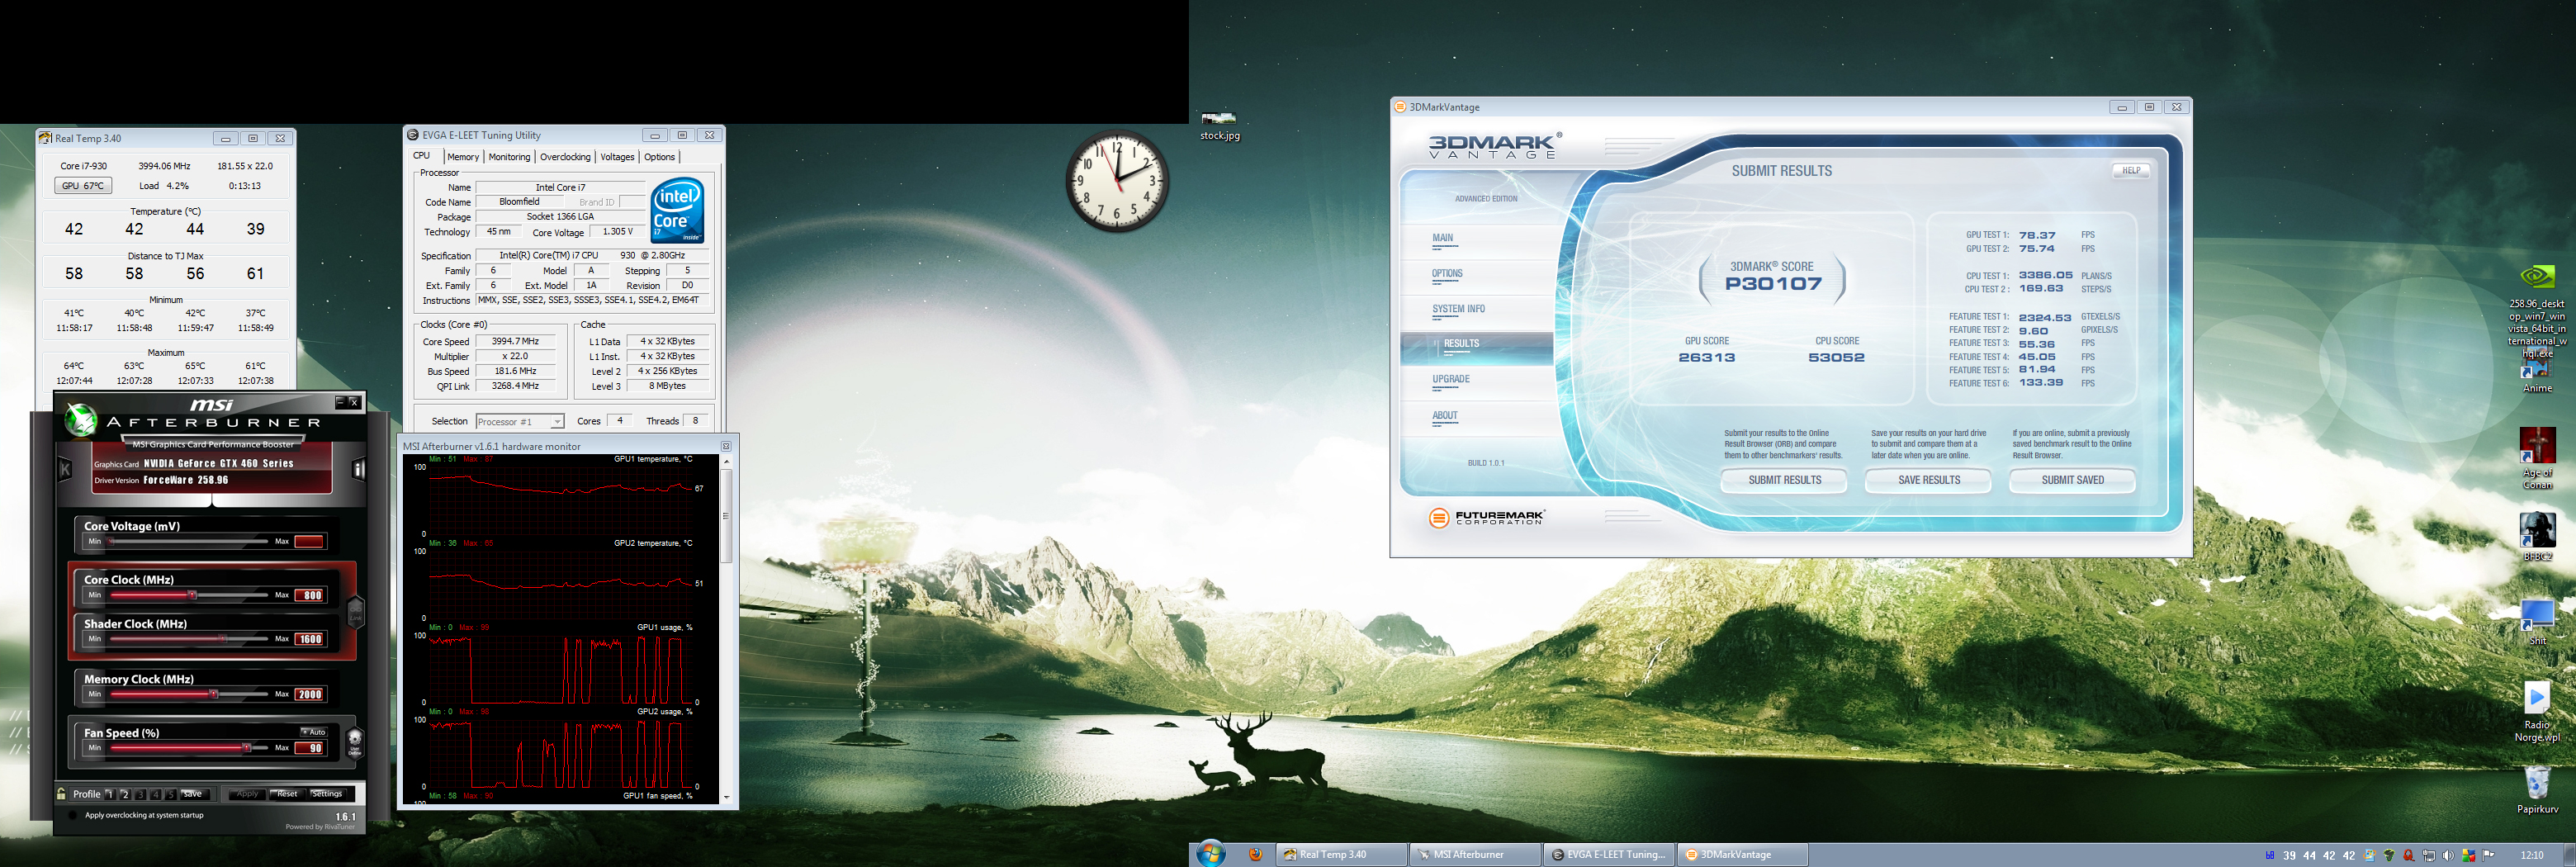The image size is (2576, 867).
Task: Adjust the Core Voltage slider
Action: 188,541
